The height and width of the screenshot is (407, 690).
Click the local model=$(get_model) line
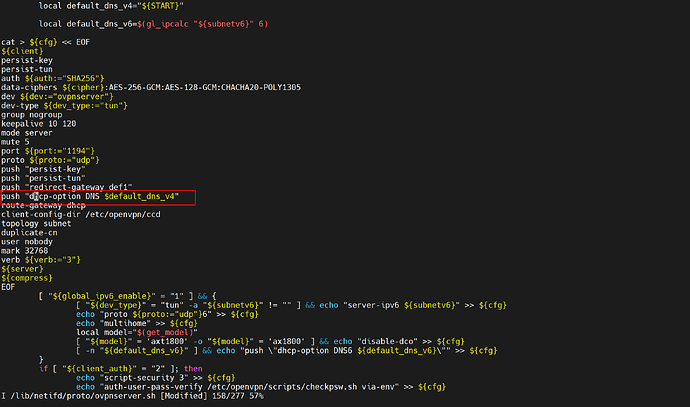(x=130, y=332)
